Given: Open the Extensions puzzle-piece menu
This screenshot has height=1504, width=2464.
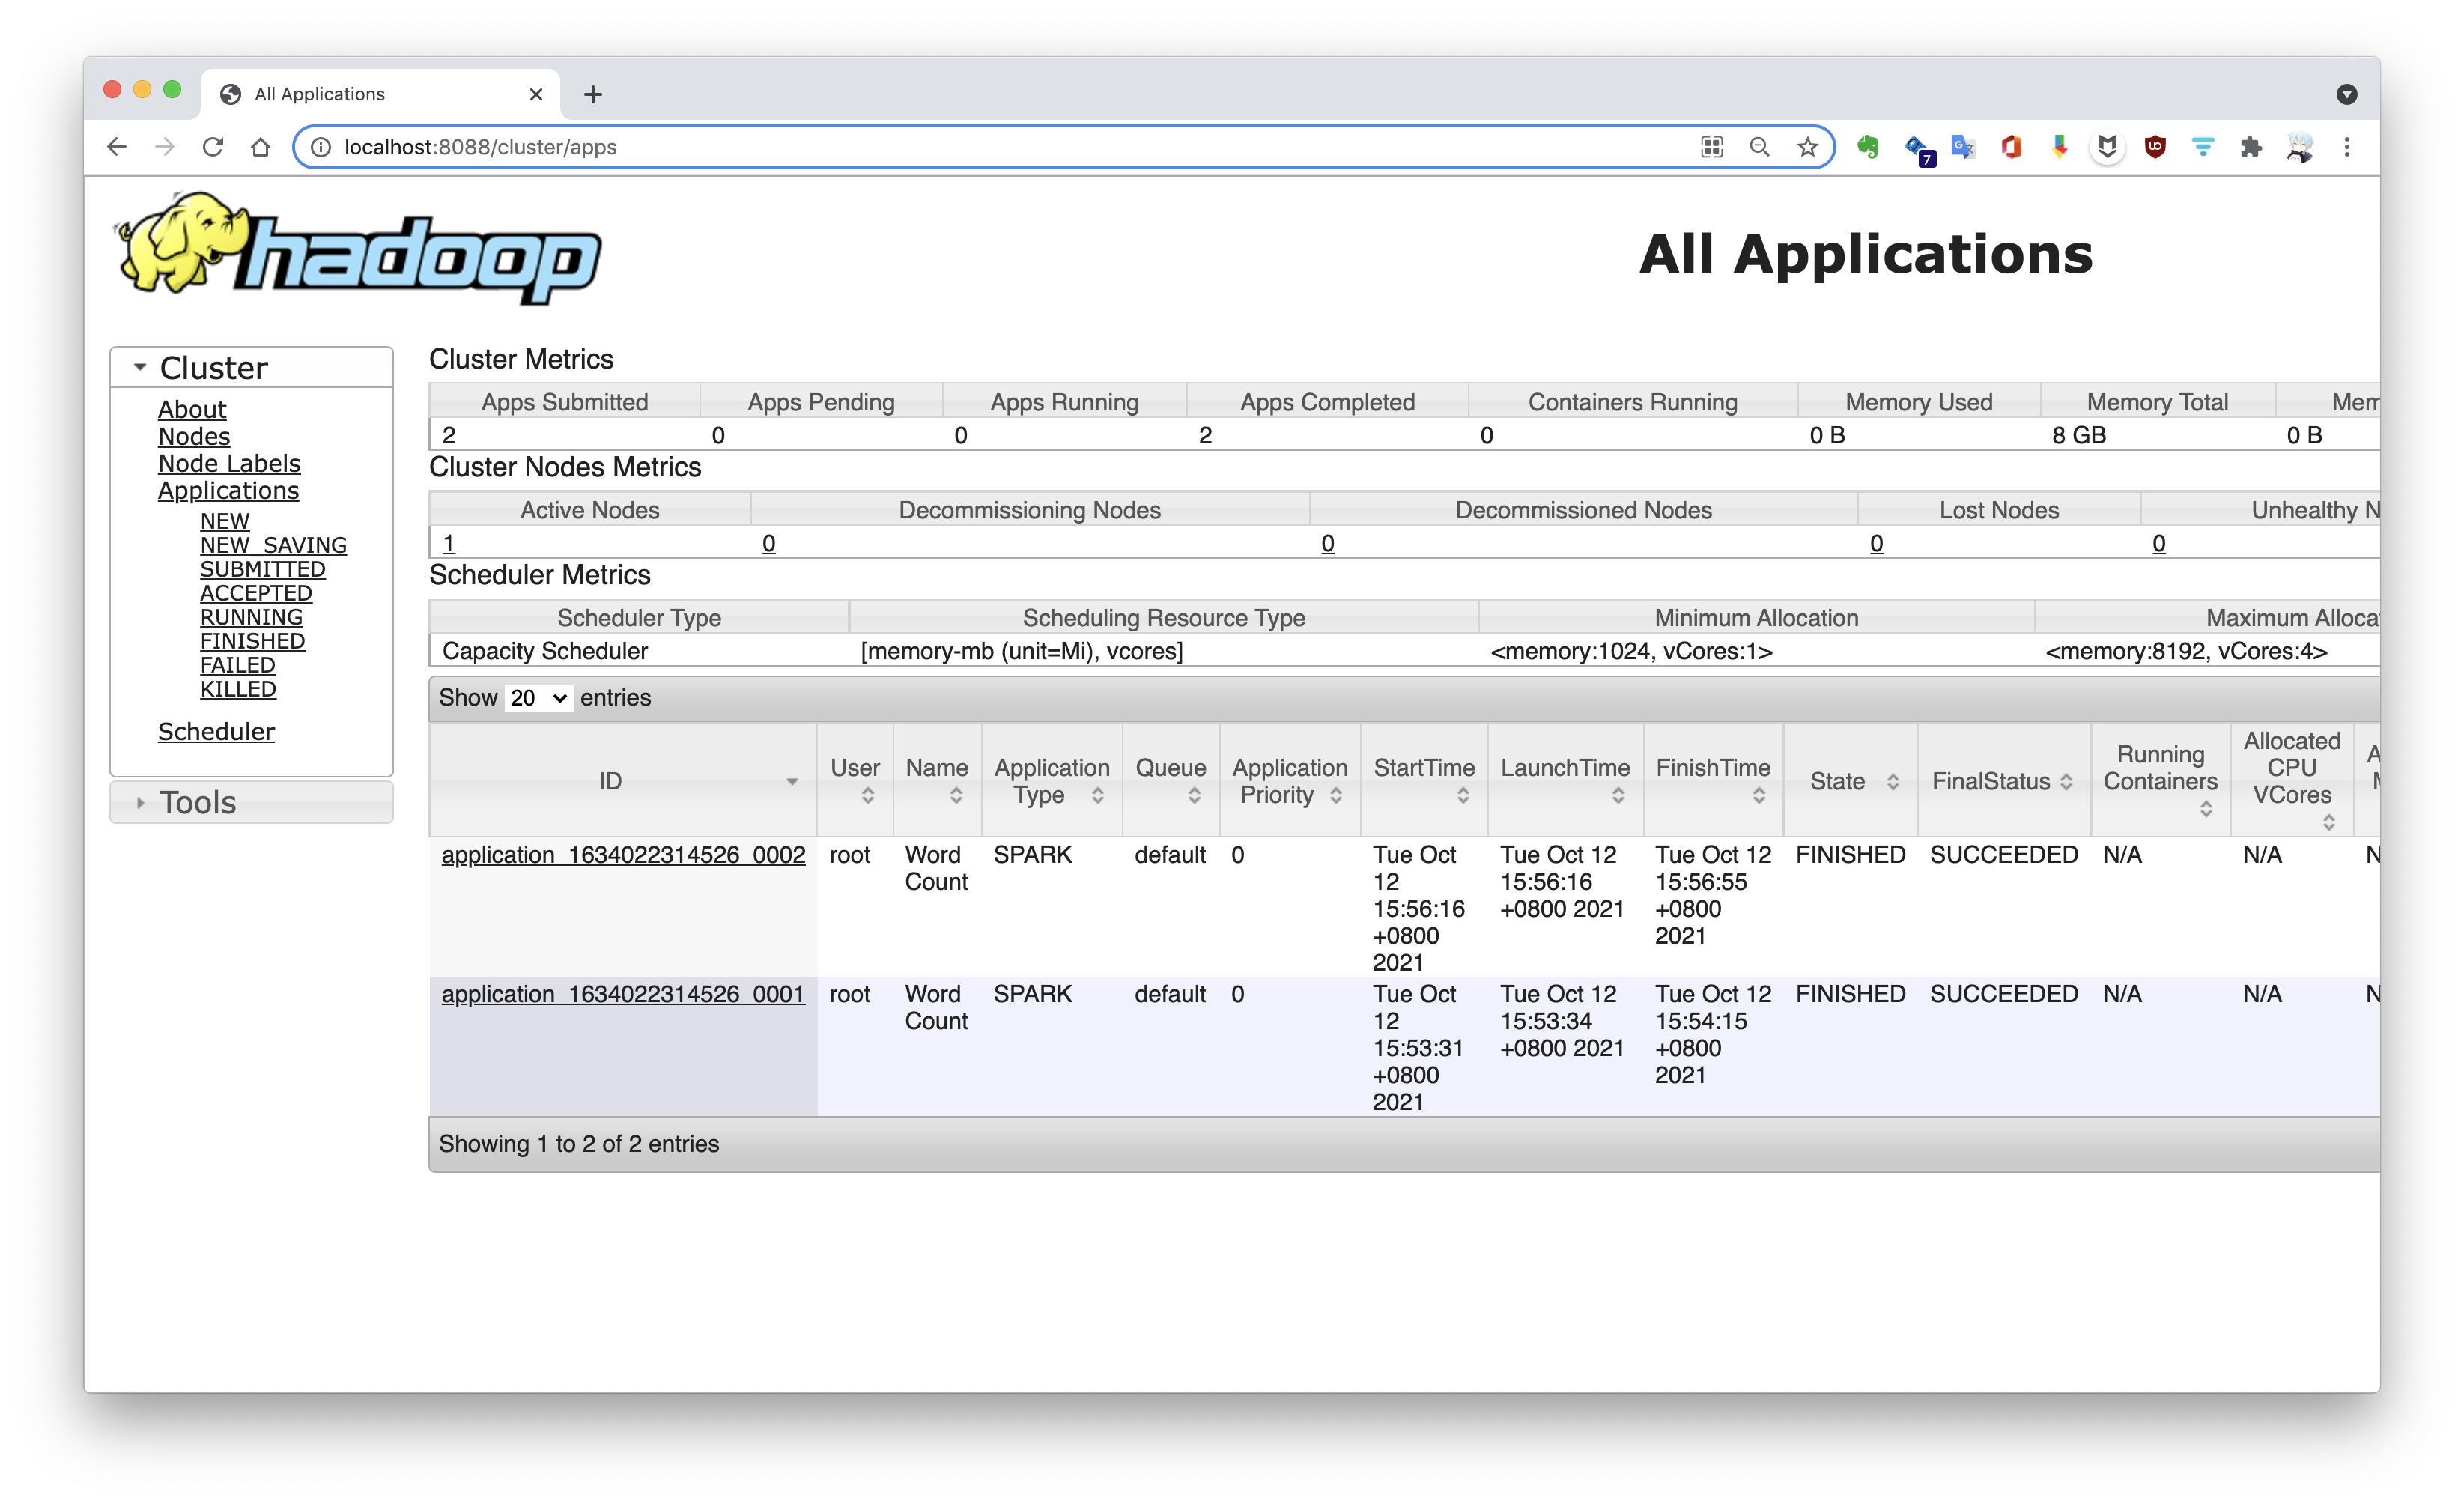Looking at the screenshot, I should pos(2251,147).
